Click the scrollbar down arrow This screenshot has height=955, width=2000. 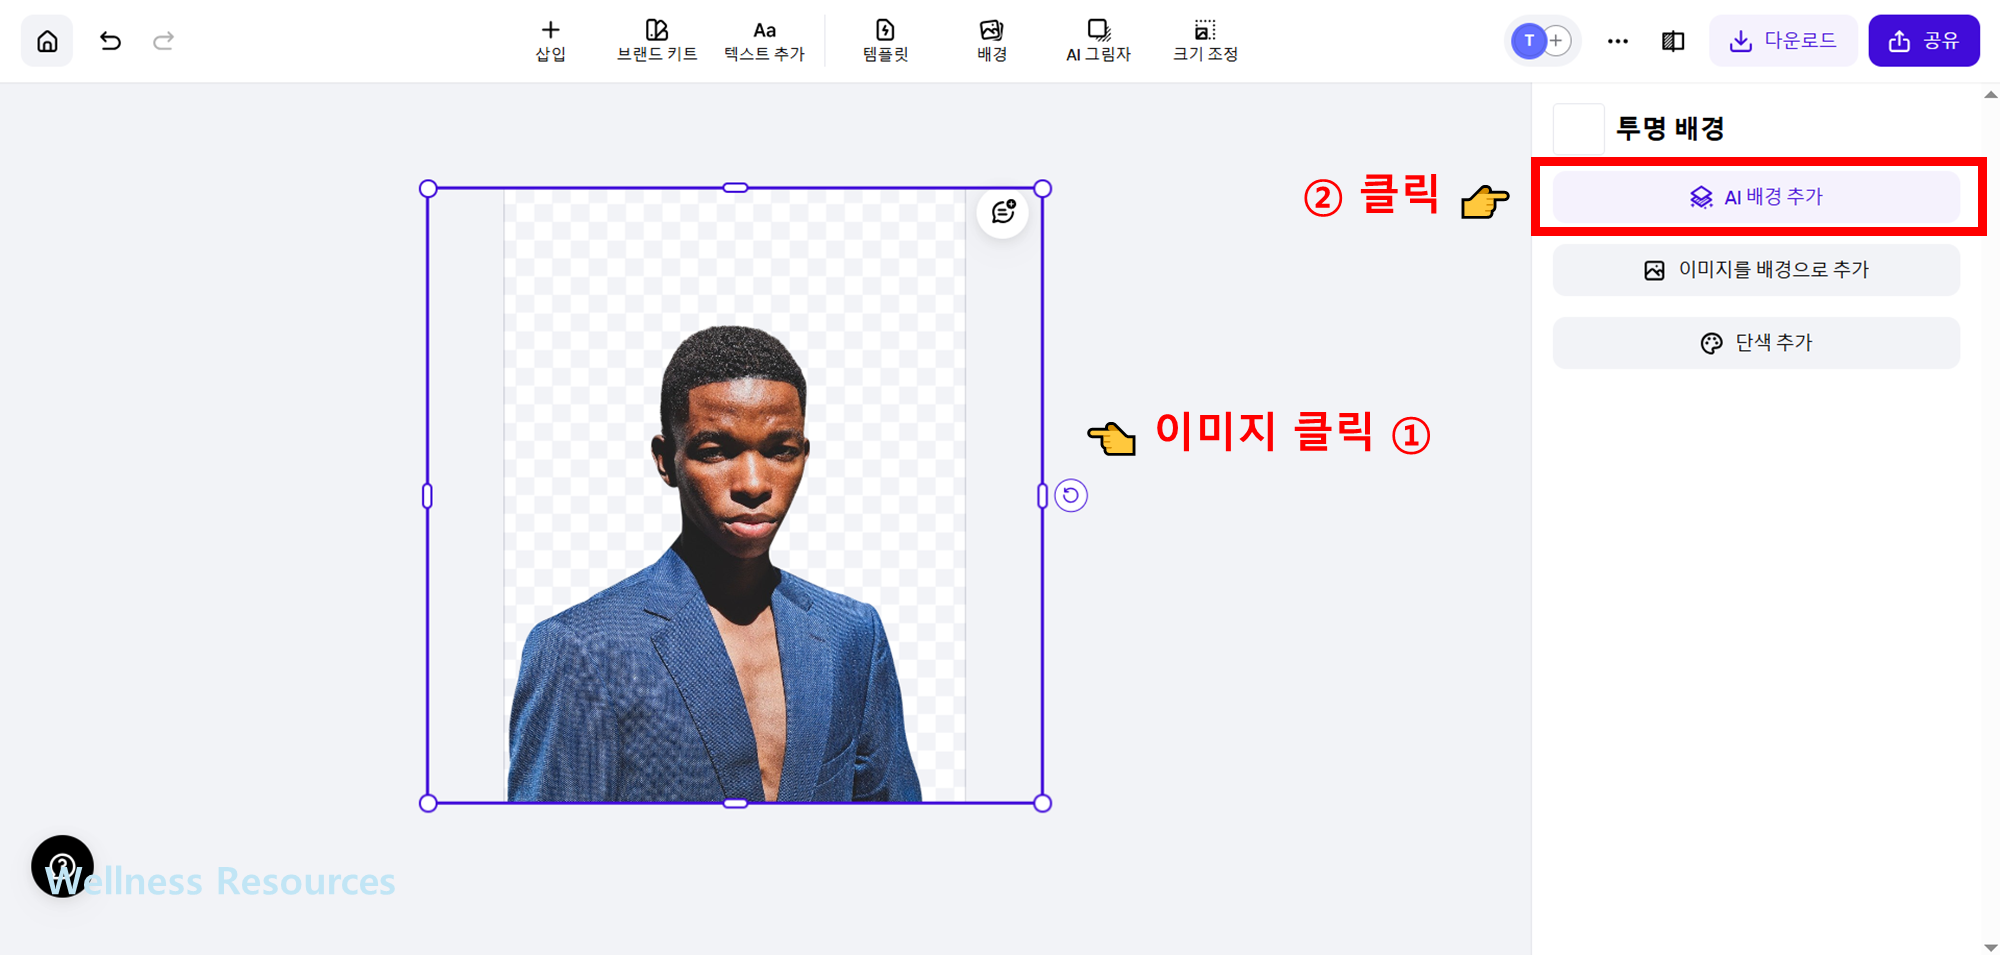point(1990,947)
